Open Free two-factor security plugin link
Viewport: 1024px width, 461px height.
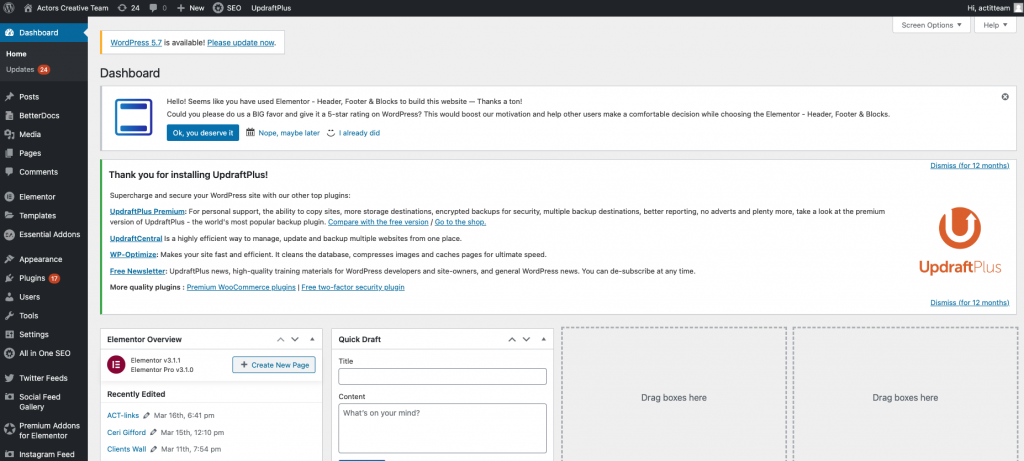353,287
